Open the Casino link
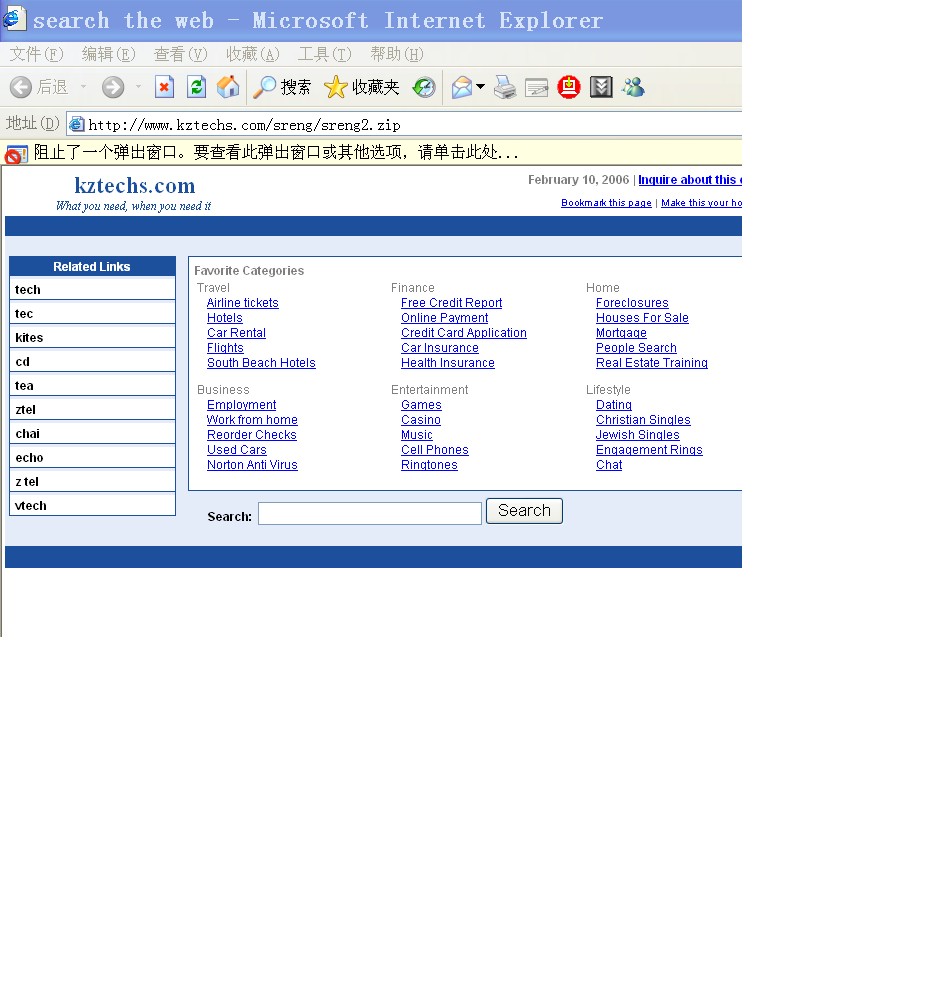927x996 pixels. point(421,420)
